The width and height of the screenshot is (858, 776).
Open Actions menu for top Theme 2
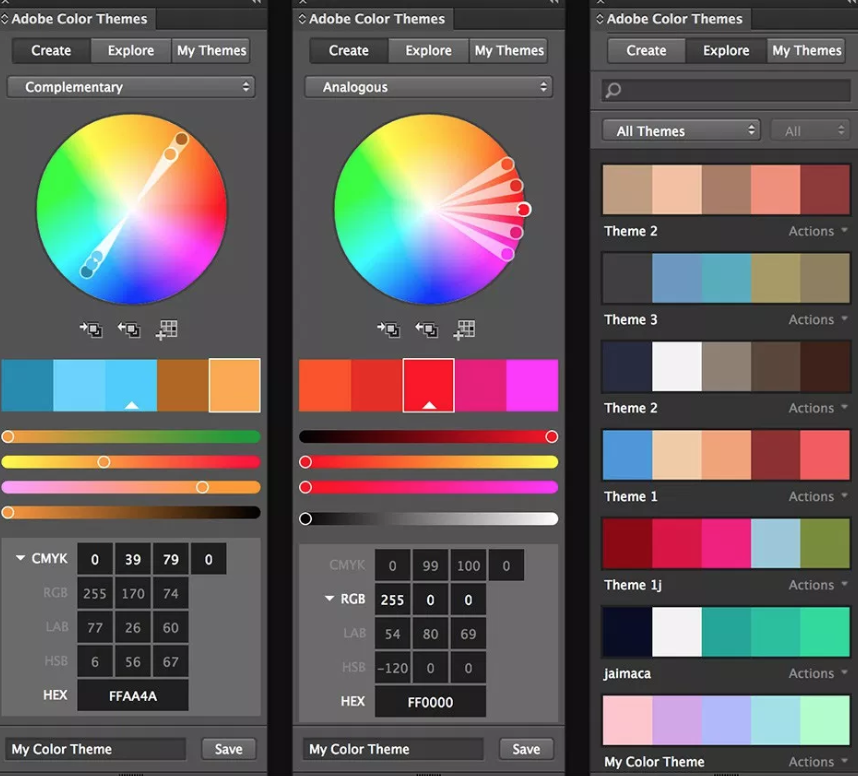818,231
